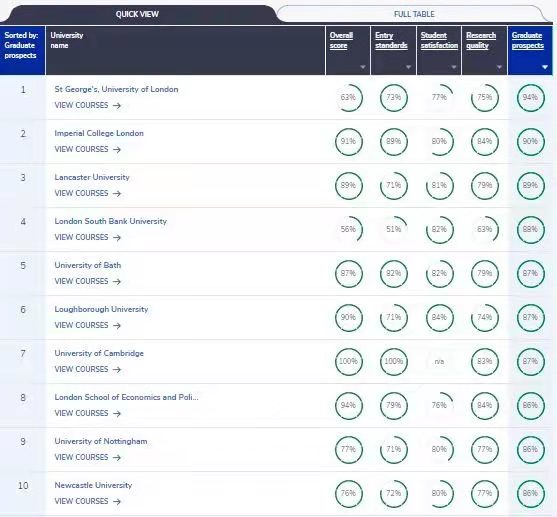This screenshot has width=557, height=517.
Task: Open St George's, University of London link
Action: point(116,89)
